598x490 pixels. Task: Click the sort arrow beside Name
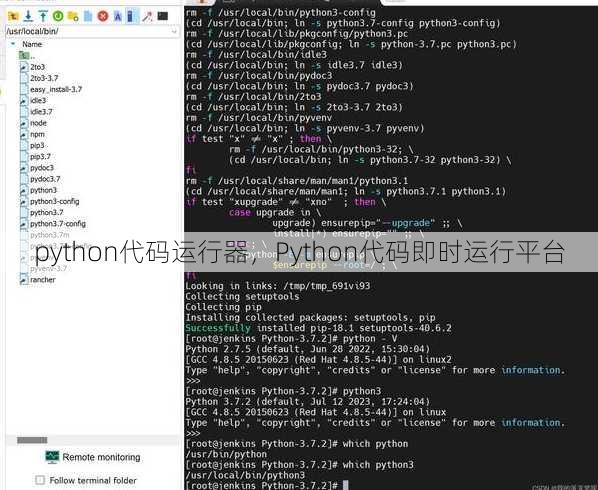pos(13,44)
